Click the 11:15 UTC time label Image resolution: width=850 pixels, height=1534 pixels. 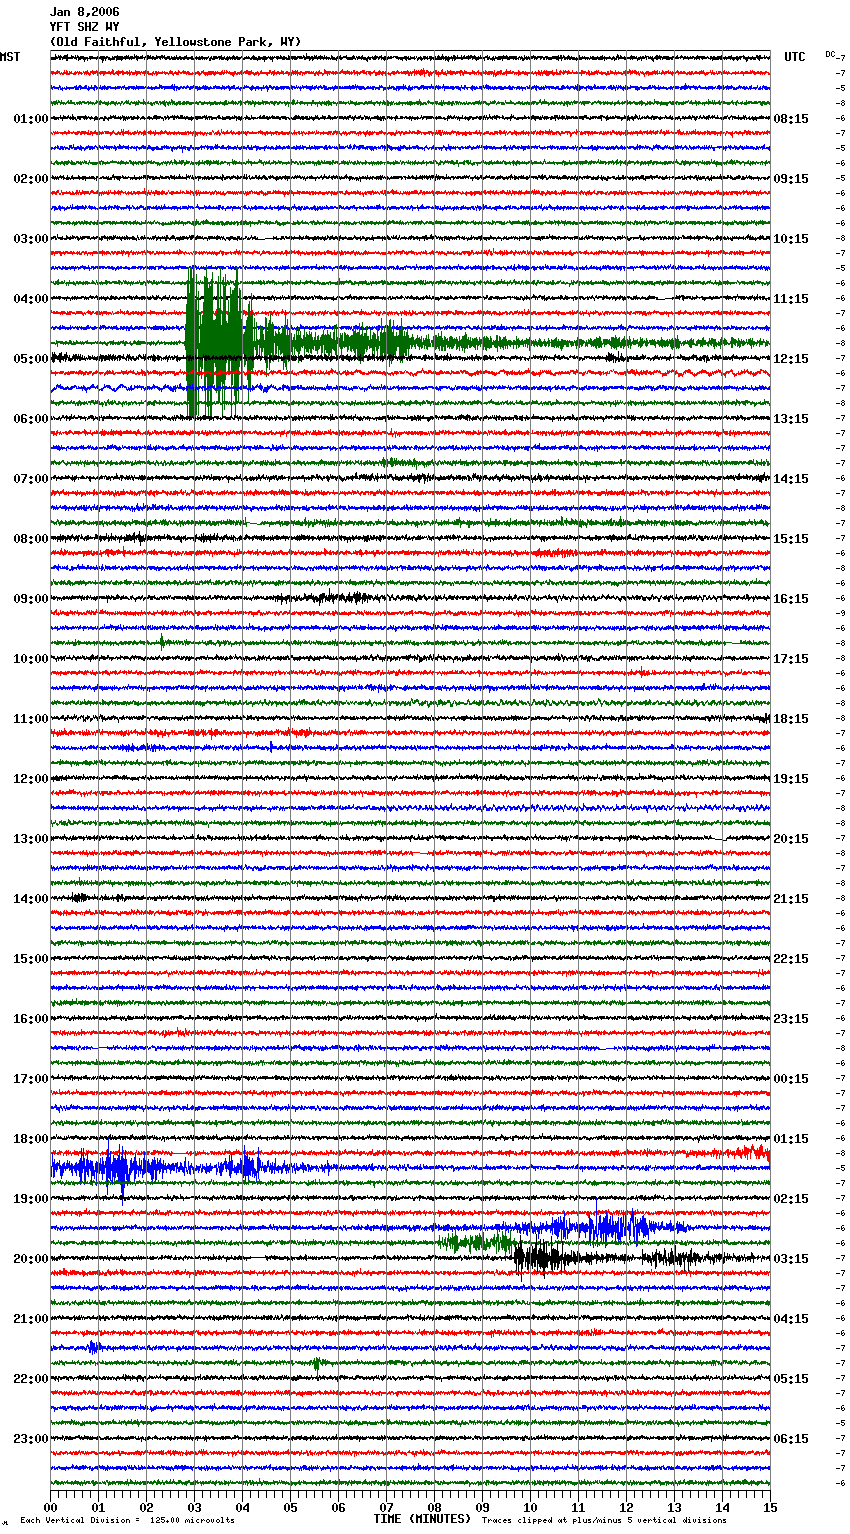tap(791, 299)
